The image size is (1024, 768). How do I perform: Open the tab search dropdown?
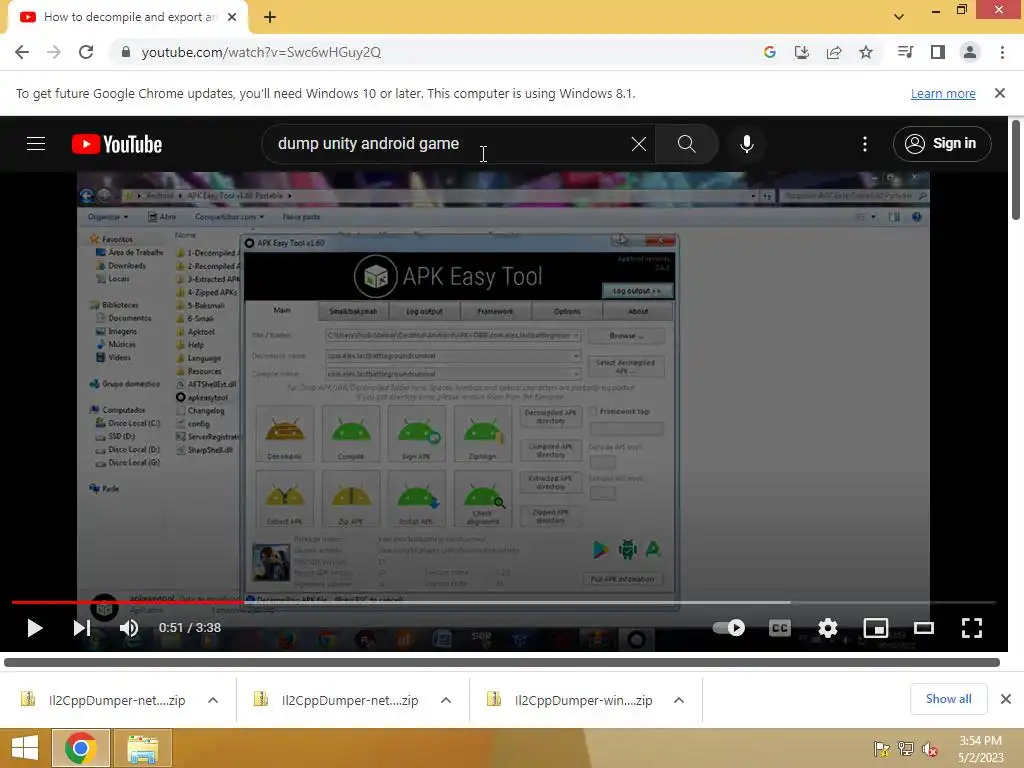tap(899, 17)
